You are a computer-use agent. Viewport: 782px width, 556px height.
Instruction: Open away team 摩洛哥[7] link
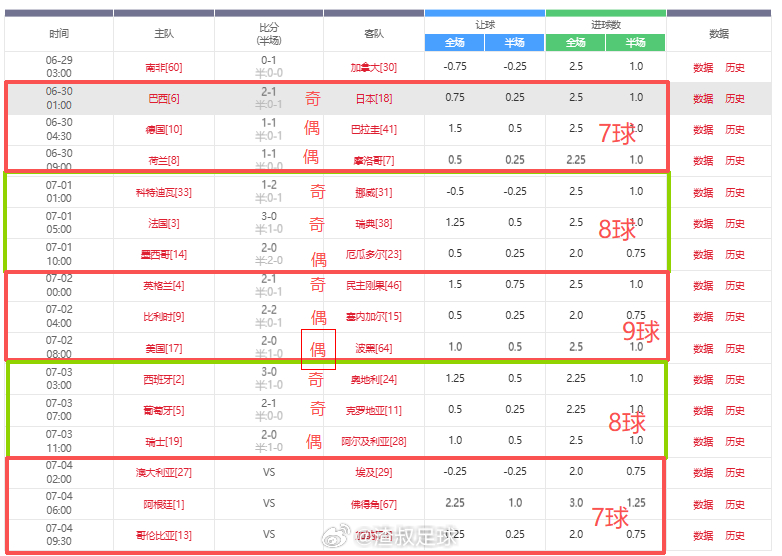pos(374,161)
